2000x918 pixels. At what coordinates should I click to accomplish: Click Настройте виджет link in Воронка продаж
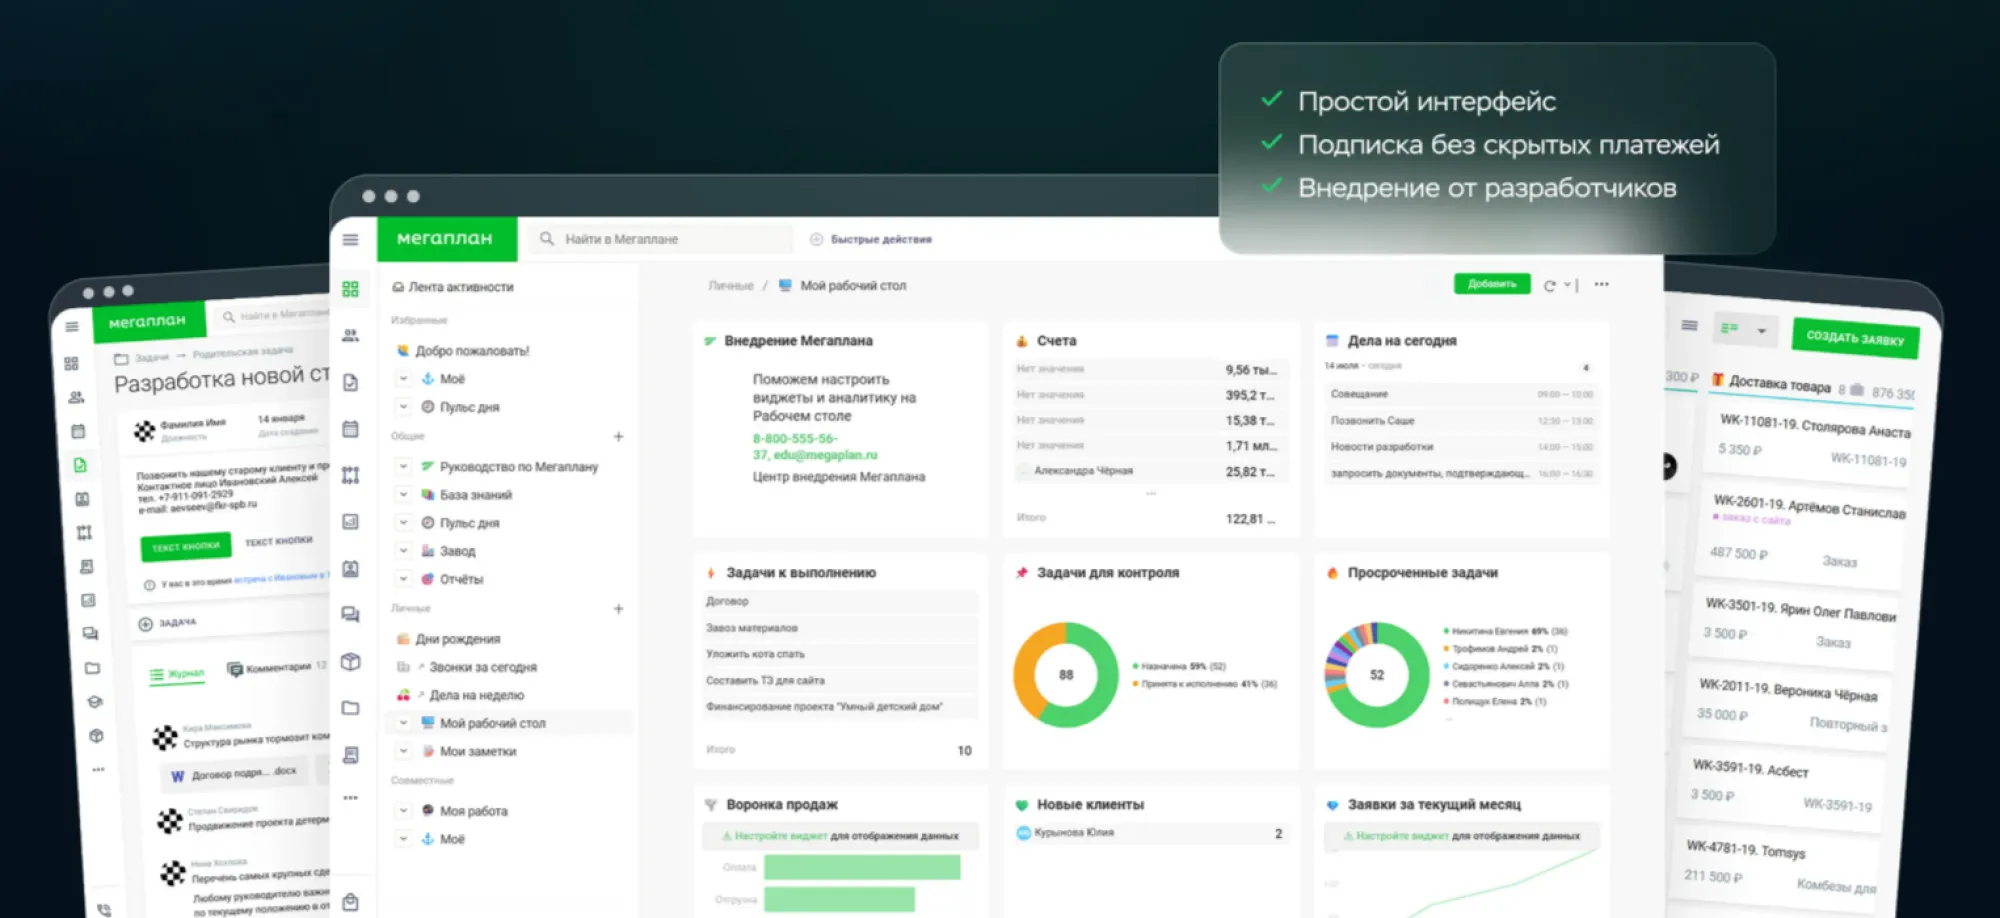(781, 836)
